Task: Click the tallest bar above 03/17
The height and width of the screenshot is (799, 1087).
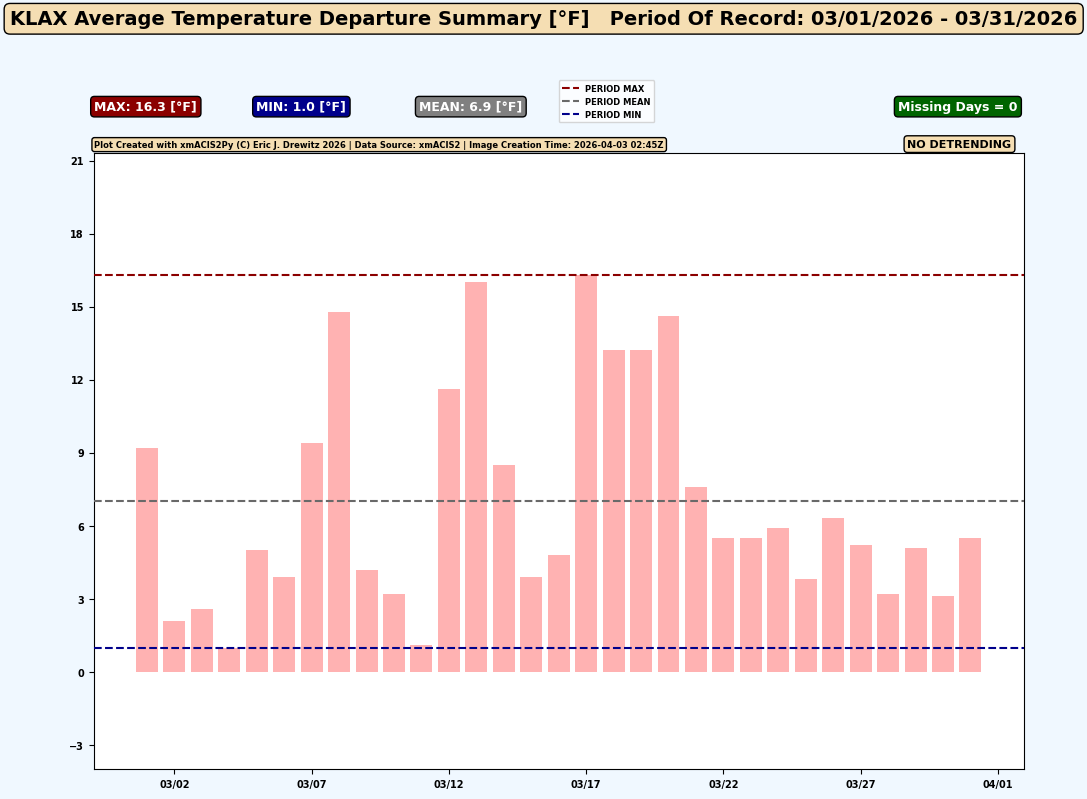Action: (x=586, y=473)
